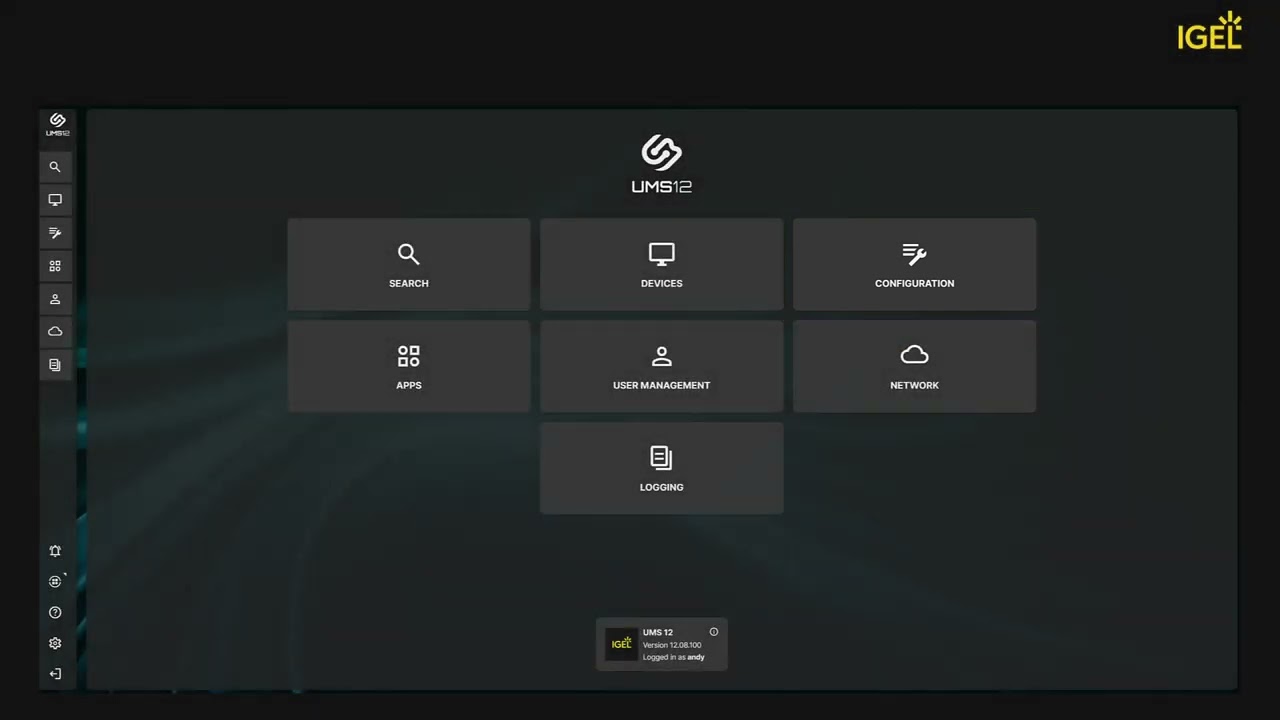Viewport: 1280px width, 720px height.
Task: Open the Apps tile
Action: [x=408, y=367]
